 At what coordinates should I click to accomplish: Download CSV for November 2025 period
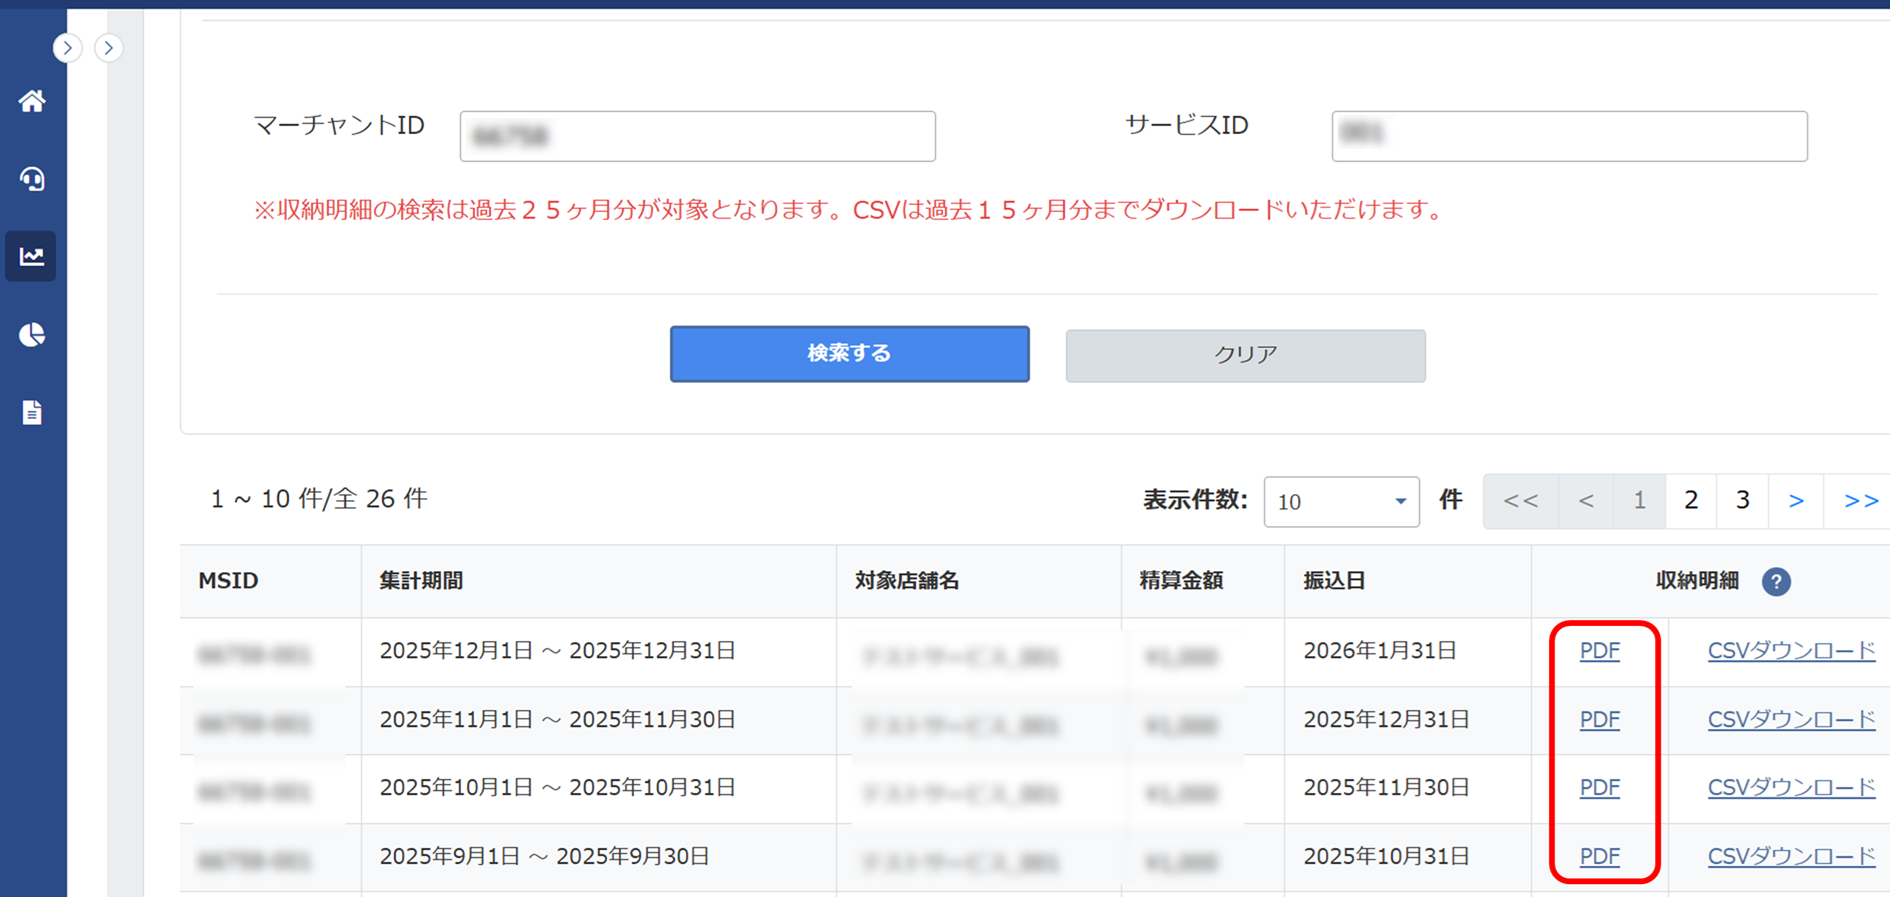tap(1790, 720)
